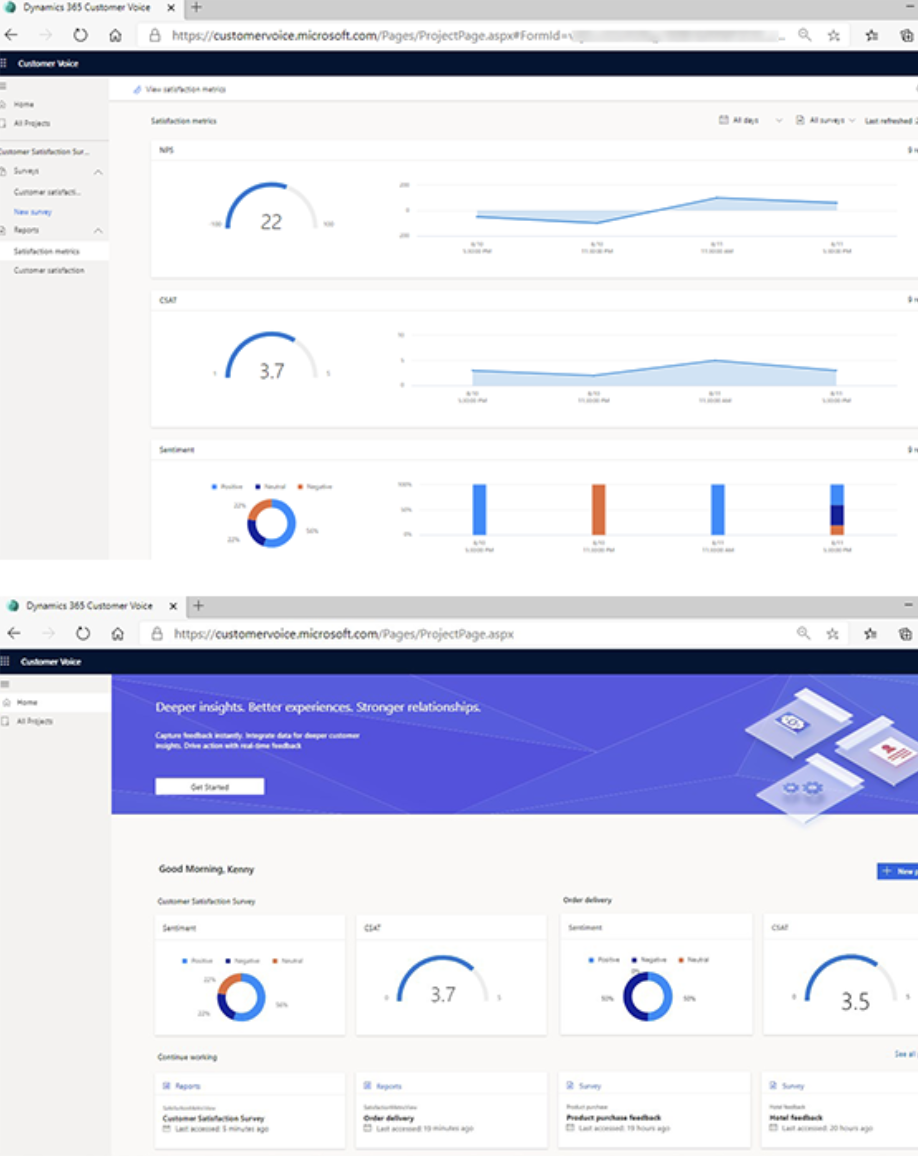The height and width of the screenshot is (1156, 918).
Task: Click Reports icon on Customer Satisfaction Survey card
Action: point(167,1086)
